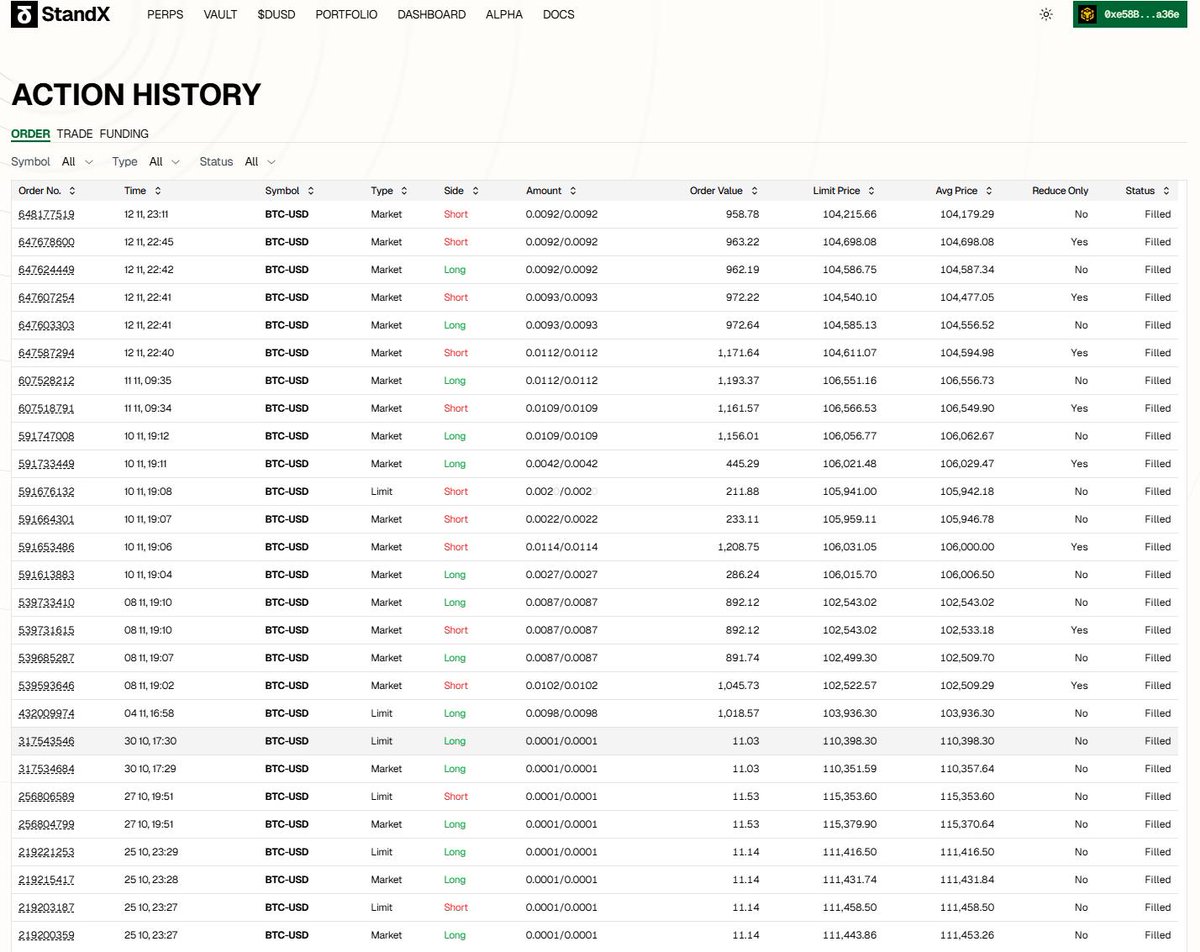Open order number 647587294
1200x952 pixels.
[x=47, y=353]
